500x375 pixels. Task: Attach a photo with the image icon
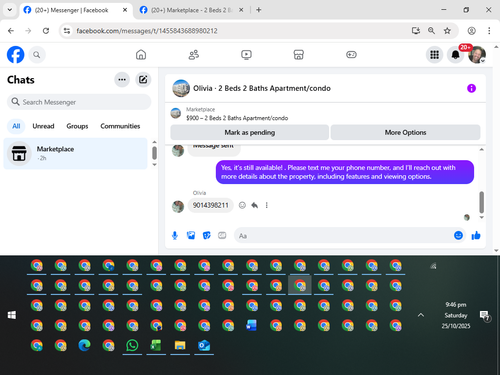(191, 236)
